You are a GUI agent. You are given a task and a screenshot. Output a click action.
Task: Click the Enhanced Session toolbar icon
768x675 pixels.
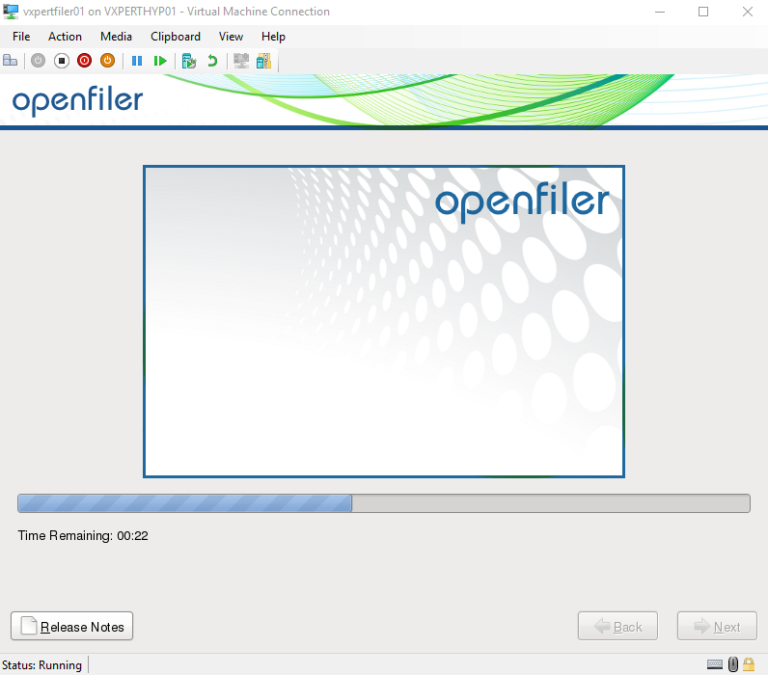pyautogui.click(x=241, y=61)
